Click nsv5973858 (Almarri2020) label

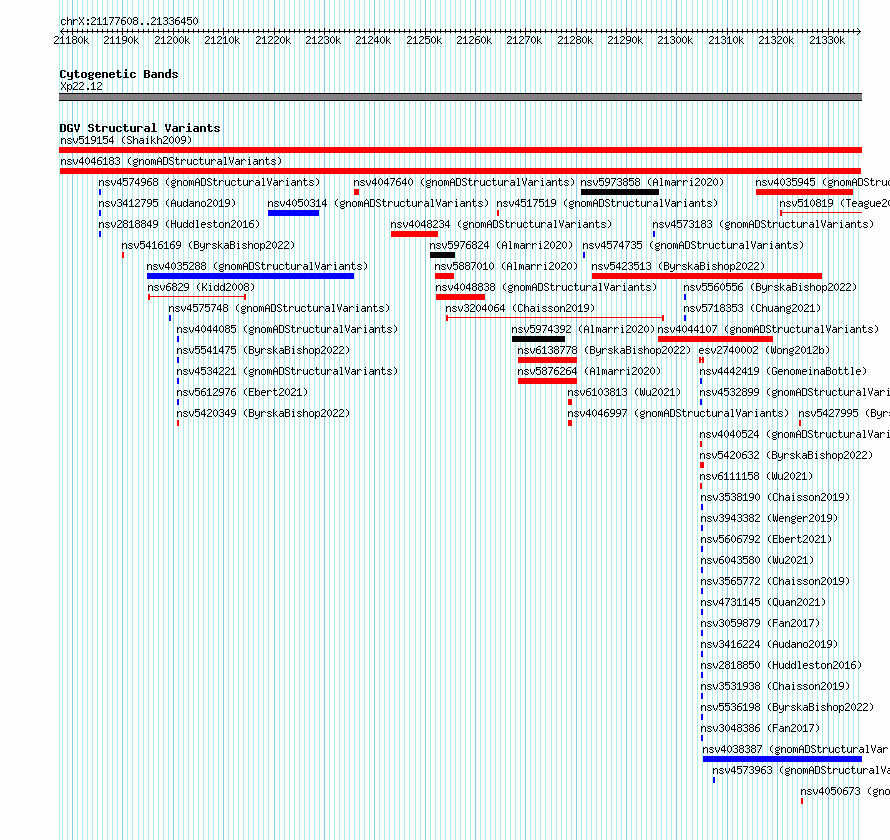652,182
